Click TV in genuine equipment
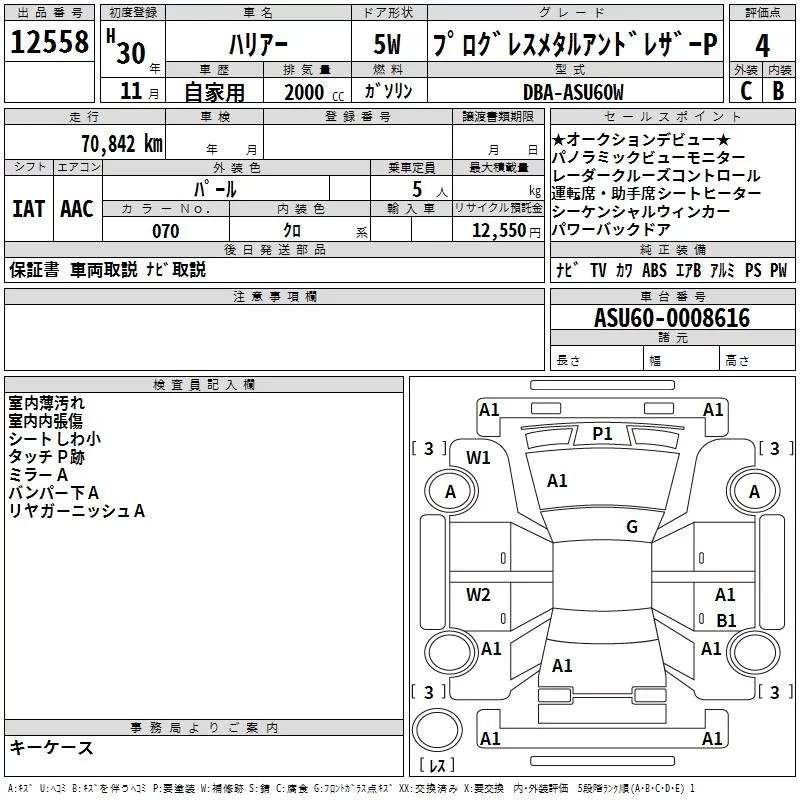The image size is (800, 800). click(598, 270)
